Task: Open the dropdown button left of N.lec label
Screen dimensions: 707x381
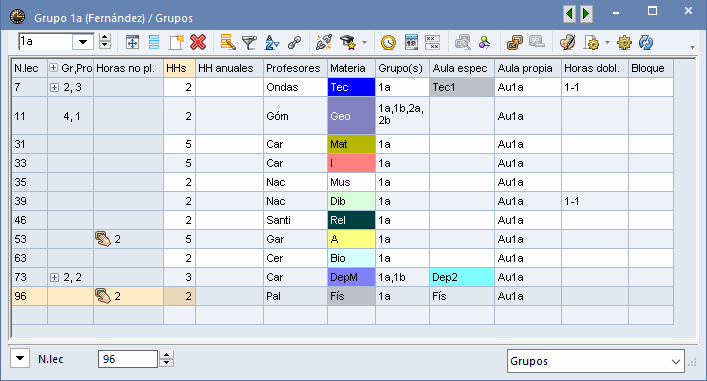Action: pyautogui.click(x=20, y=359)
